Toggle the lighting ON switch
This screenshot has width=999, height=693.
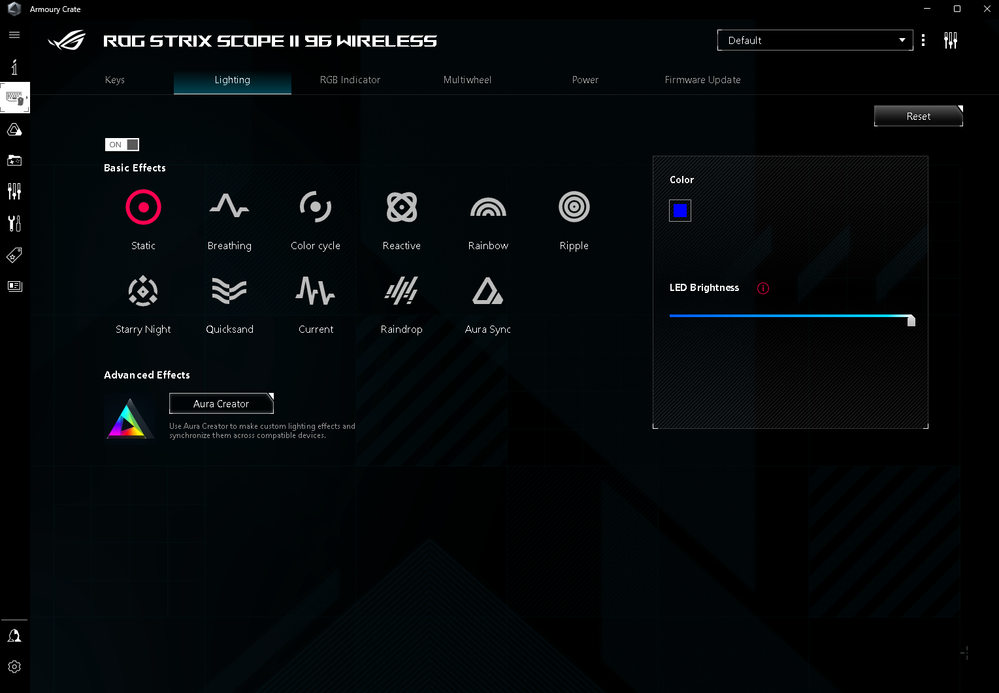(x=122, y=145)
